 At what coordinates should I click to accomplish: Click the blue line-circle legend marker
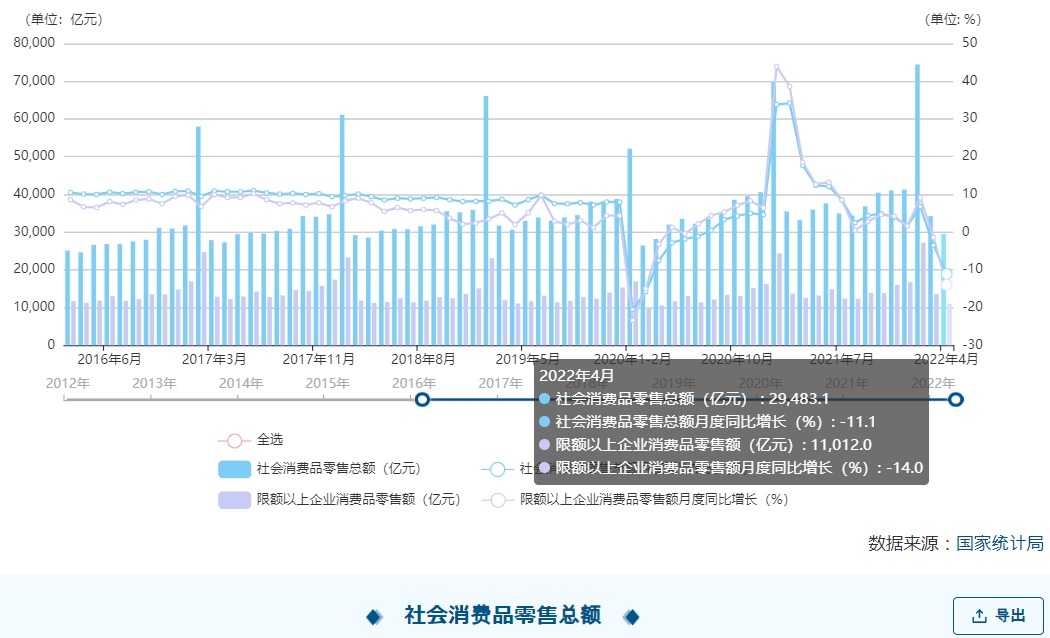pos(497,469)
